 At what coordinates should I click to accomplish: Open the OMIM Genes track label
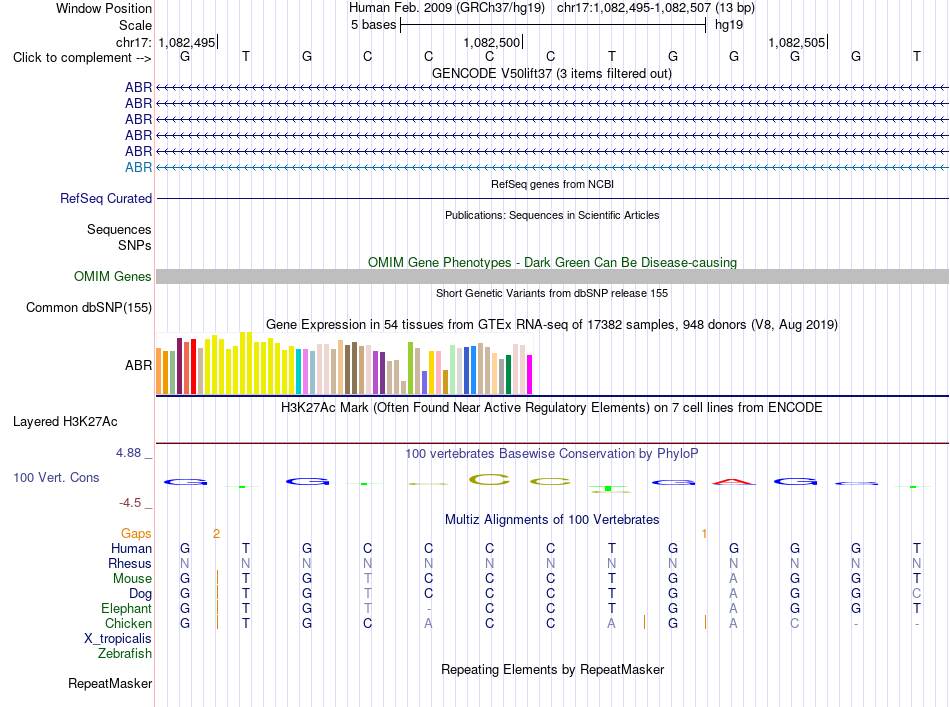tap(113, 276)
